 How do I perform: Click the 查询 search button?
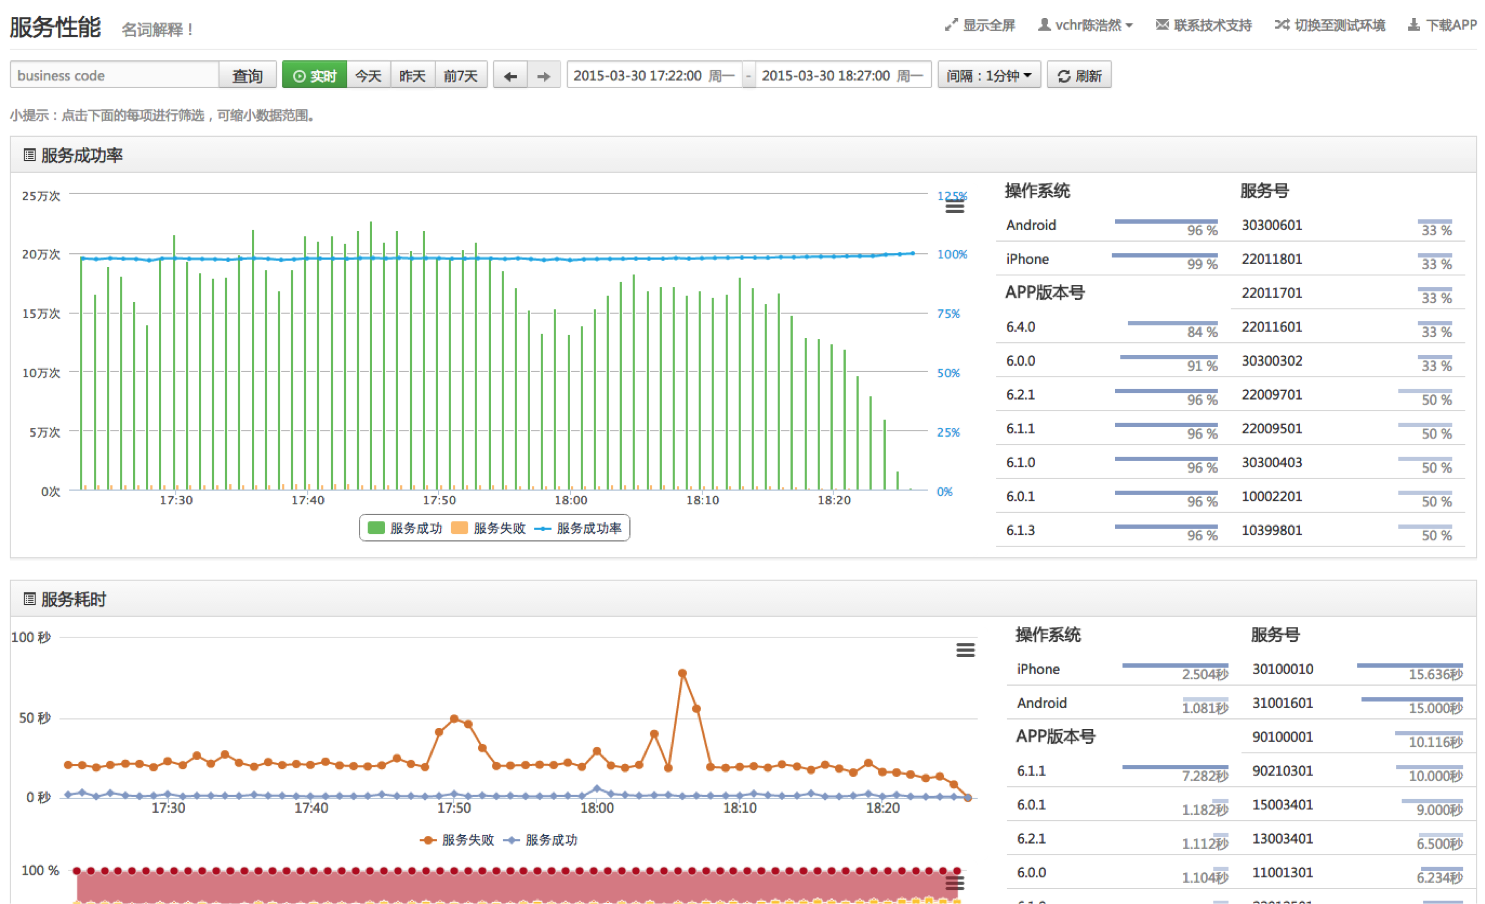tap(247, 76)
